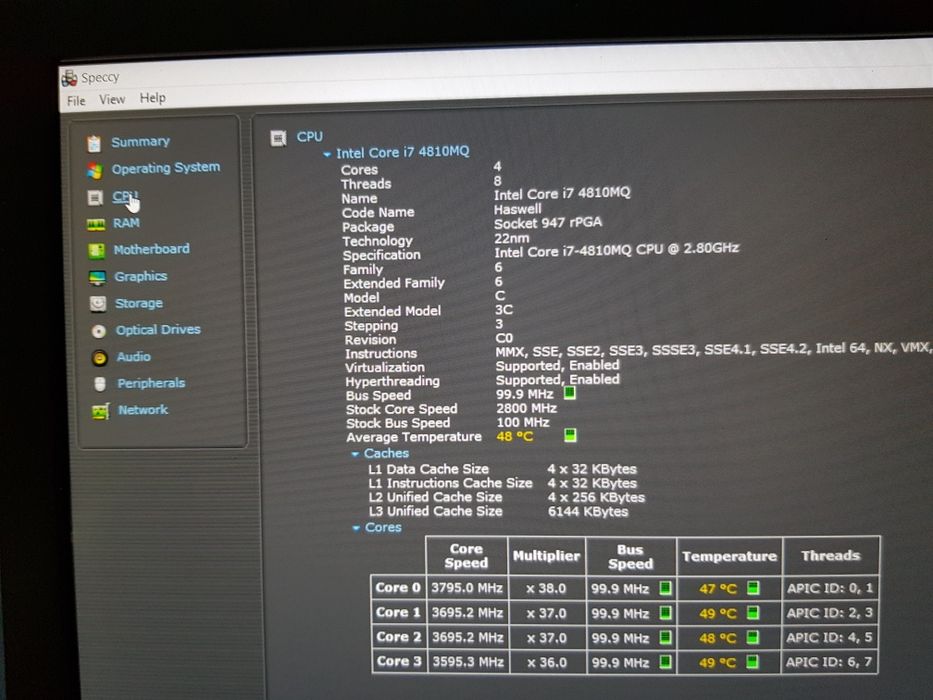Select Audio in the sidebar
The image size is (933, 700).
pyautogui.click(x=134, y=357)
